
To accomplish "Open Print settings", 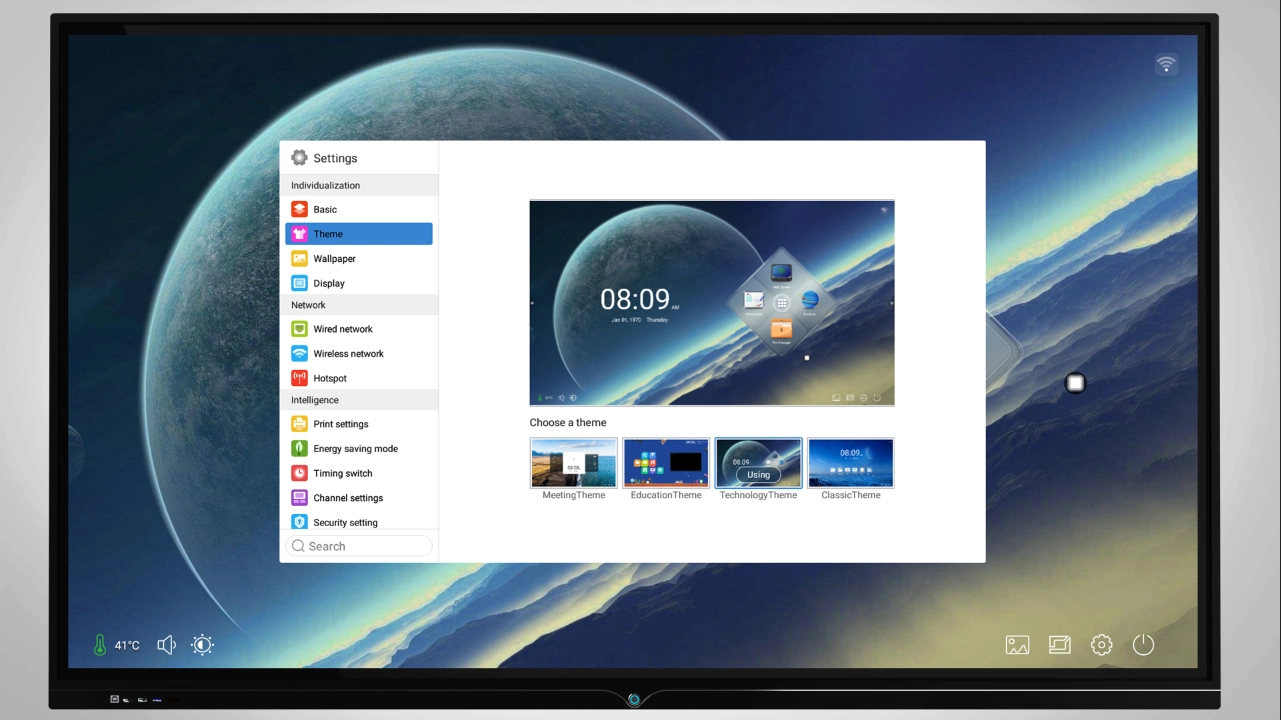I will point(358,424).
